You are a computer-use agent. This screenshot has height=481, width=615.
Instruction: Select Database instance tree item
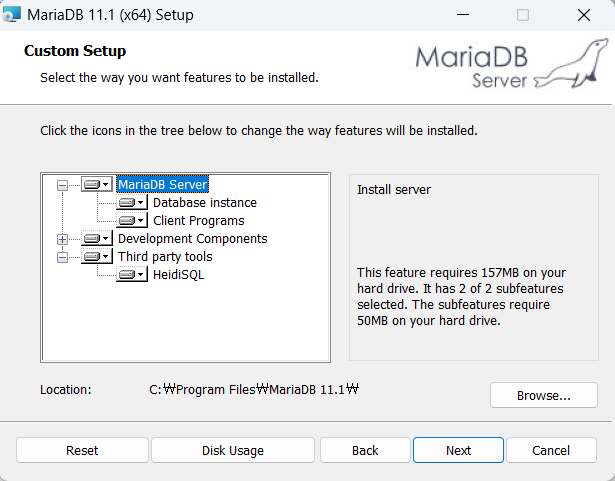click(x=205, y=202)
